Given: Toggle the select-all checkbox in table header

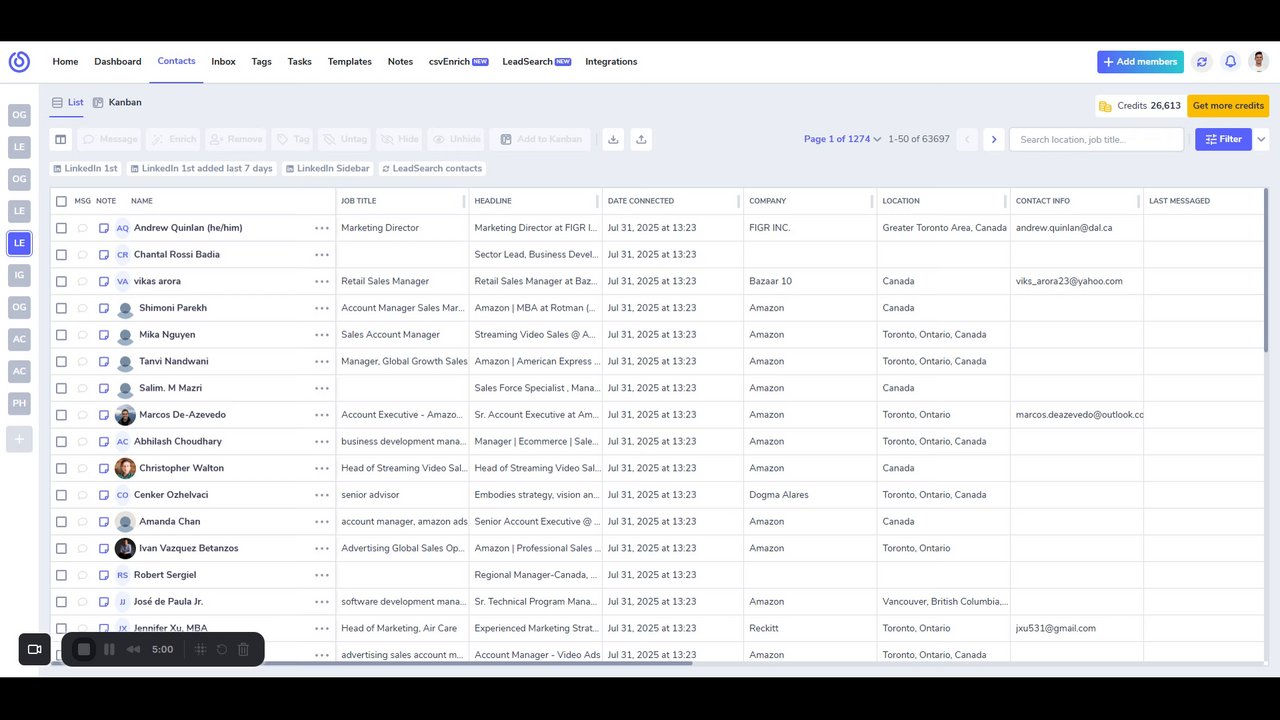Looking at the screenshot, I should [61, 201].
